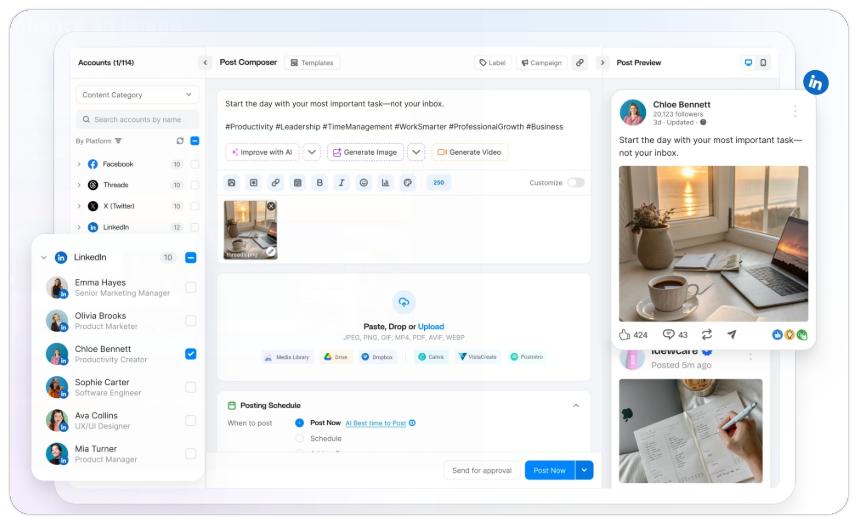Follow the AI Best time to Post link

(376, 423)
